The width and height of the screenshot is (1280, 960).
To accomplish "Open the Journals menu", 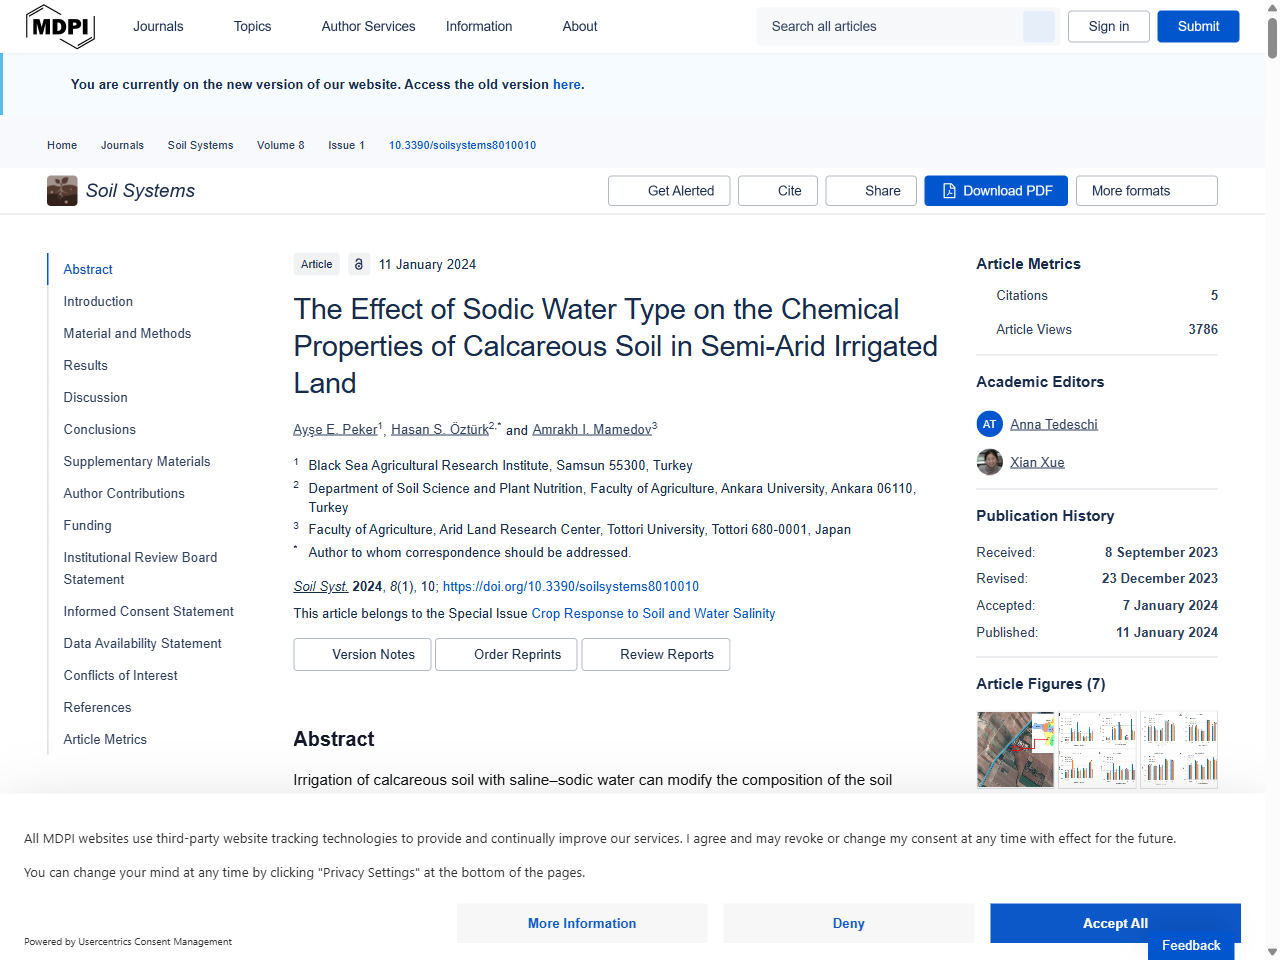I will click(x=158, y=27).
